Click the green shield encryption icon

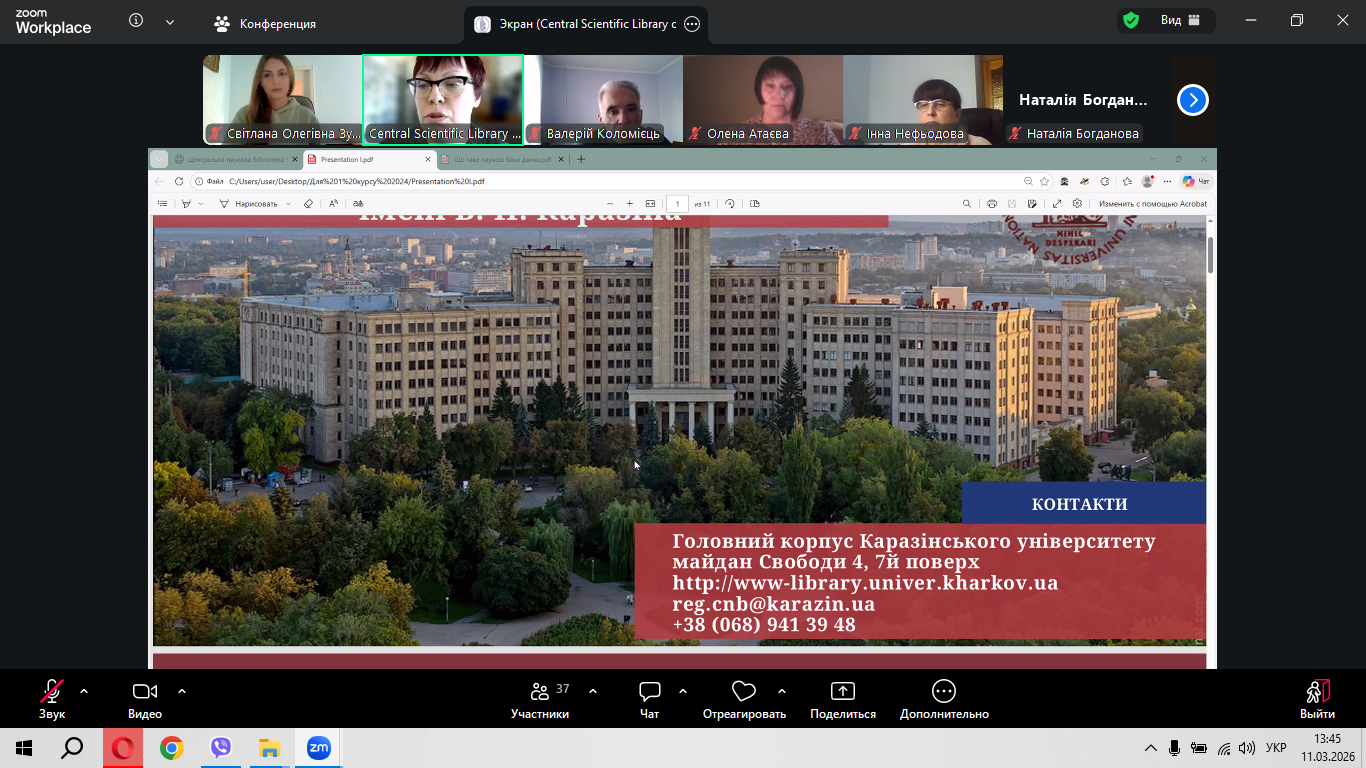pos(1131,21)
